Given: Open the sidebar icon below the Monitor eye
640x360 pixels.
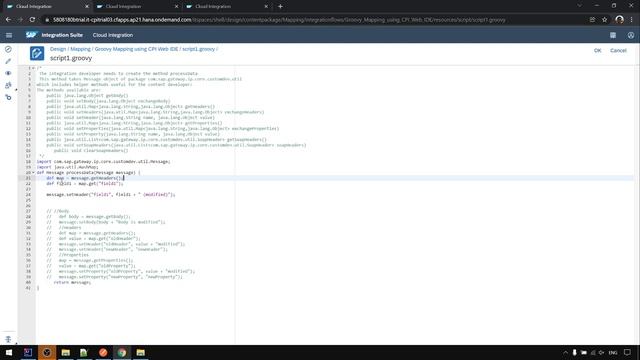Looking at the screenshot, I should click(8, 85).
